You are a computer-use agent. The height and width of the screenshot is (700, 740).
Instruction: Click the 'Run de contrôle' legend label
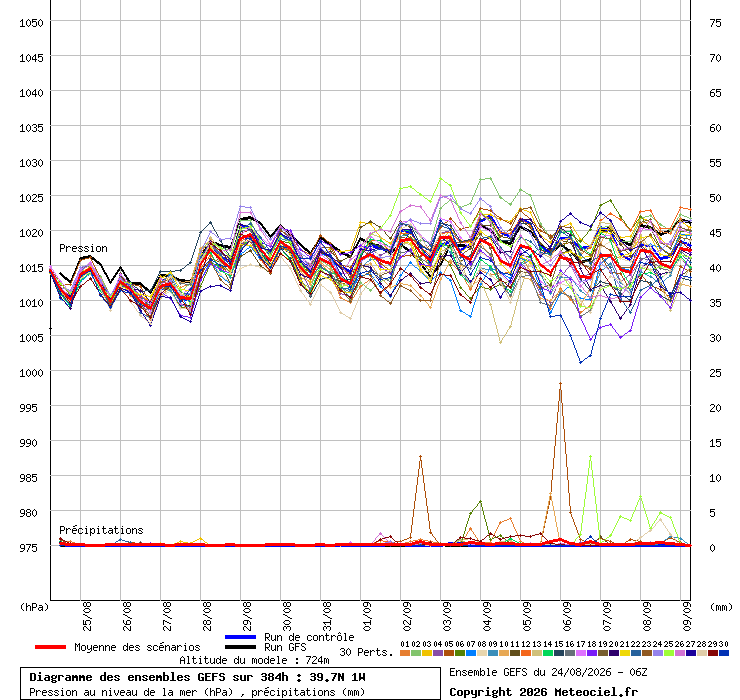pos(309,637)
